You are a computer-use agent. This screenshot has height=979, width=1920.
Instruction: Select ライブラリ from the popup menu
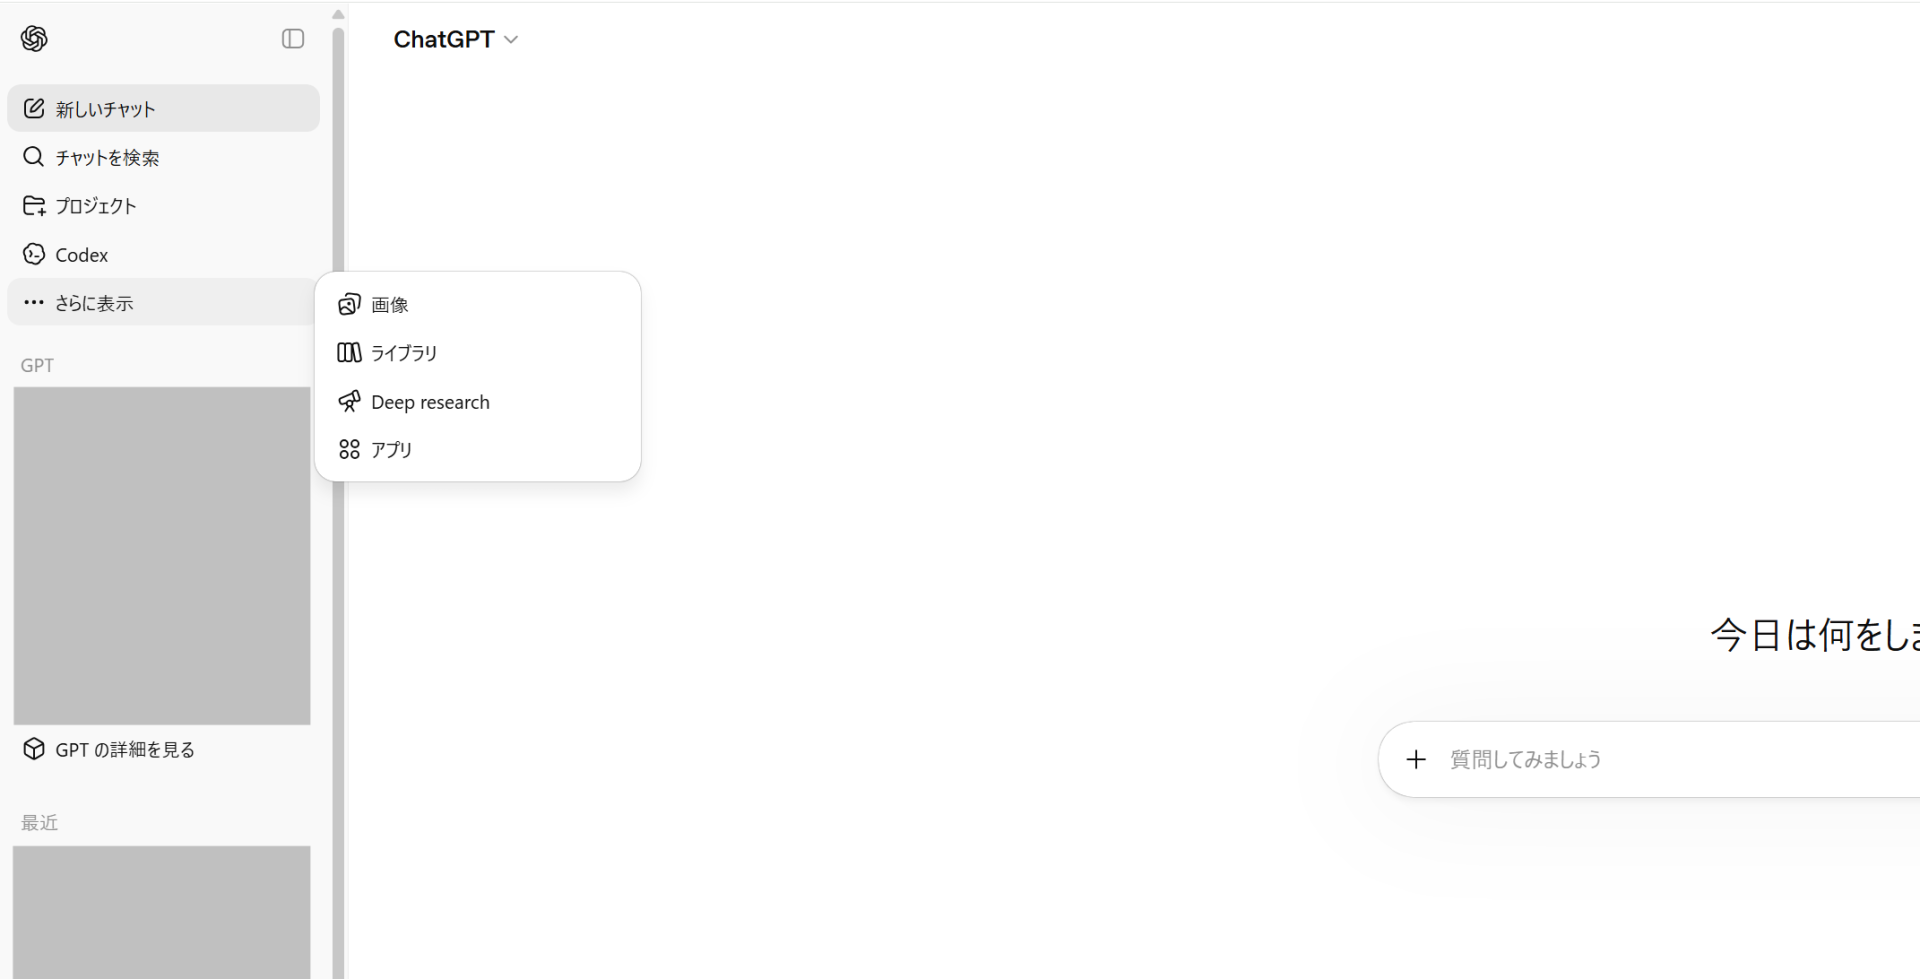404,353
